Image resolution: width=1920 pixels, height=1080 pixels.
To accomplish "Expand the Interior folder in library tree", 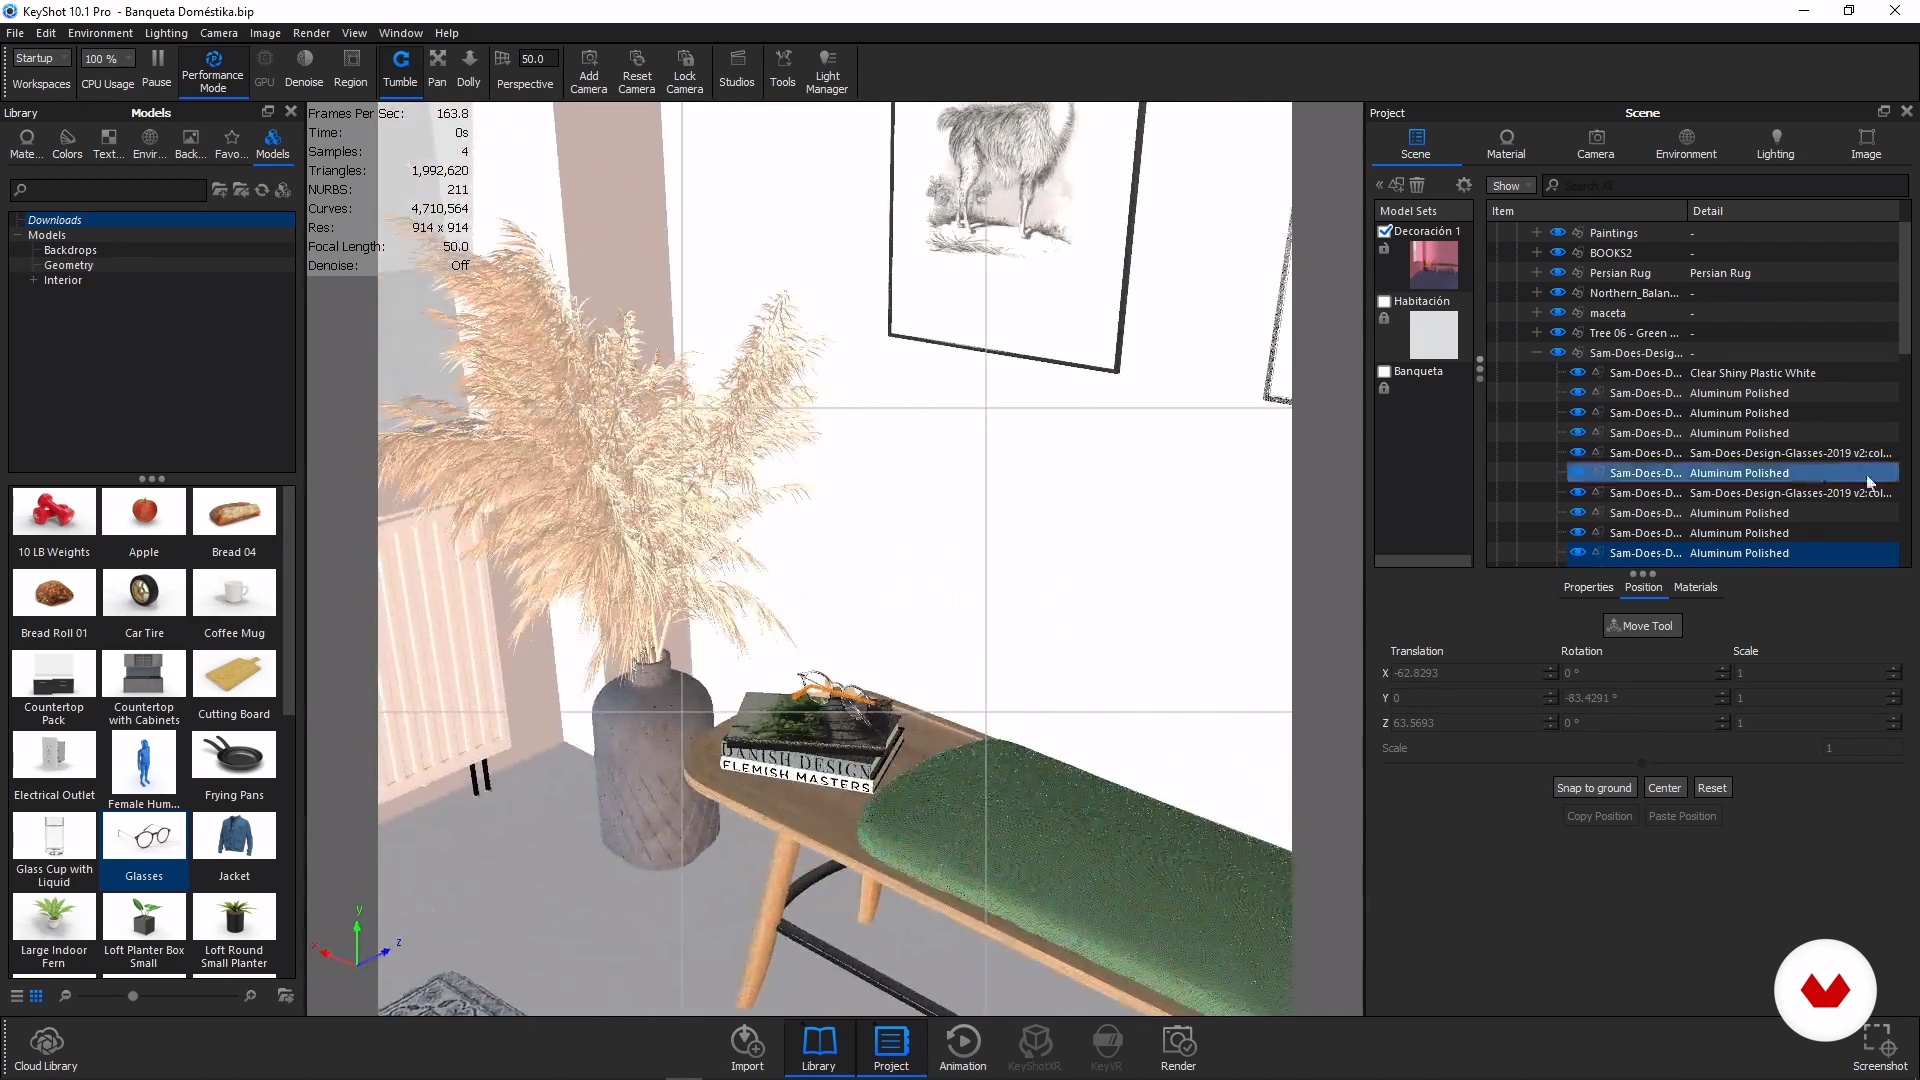I will [33, 280].
